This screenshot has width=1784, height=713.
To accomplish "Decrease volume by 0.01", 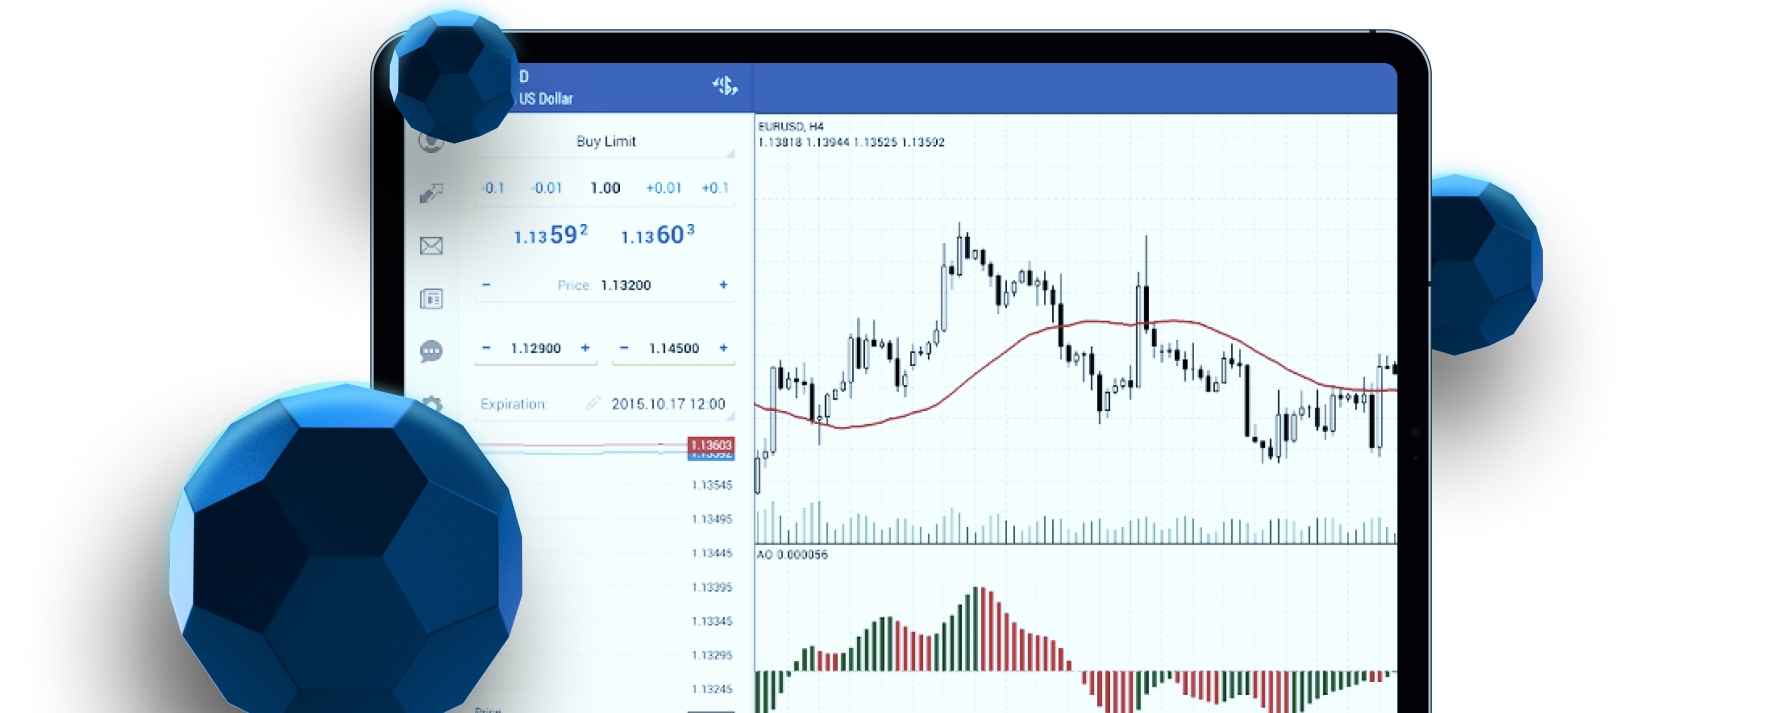I will pos(547,188).
